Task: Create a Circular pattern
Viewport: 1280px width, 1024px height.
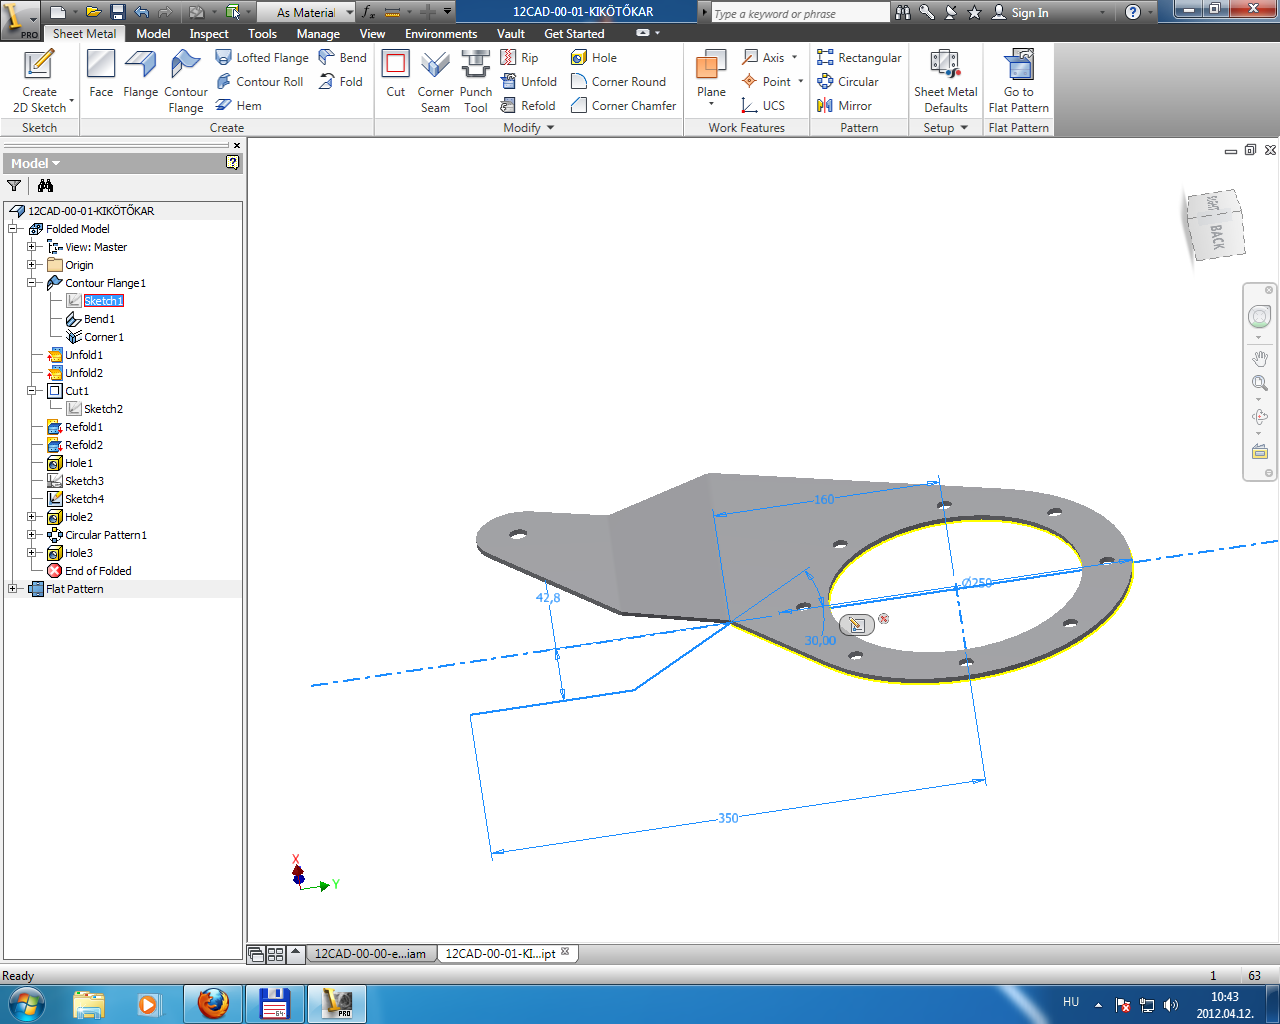Action: (x=848, y=82)
